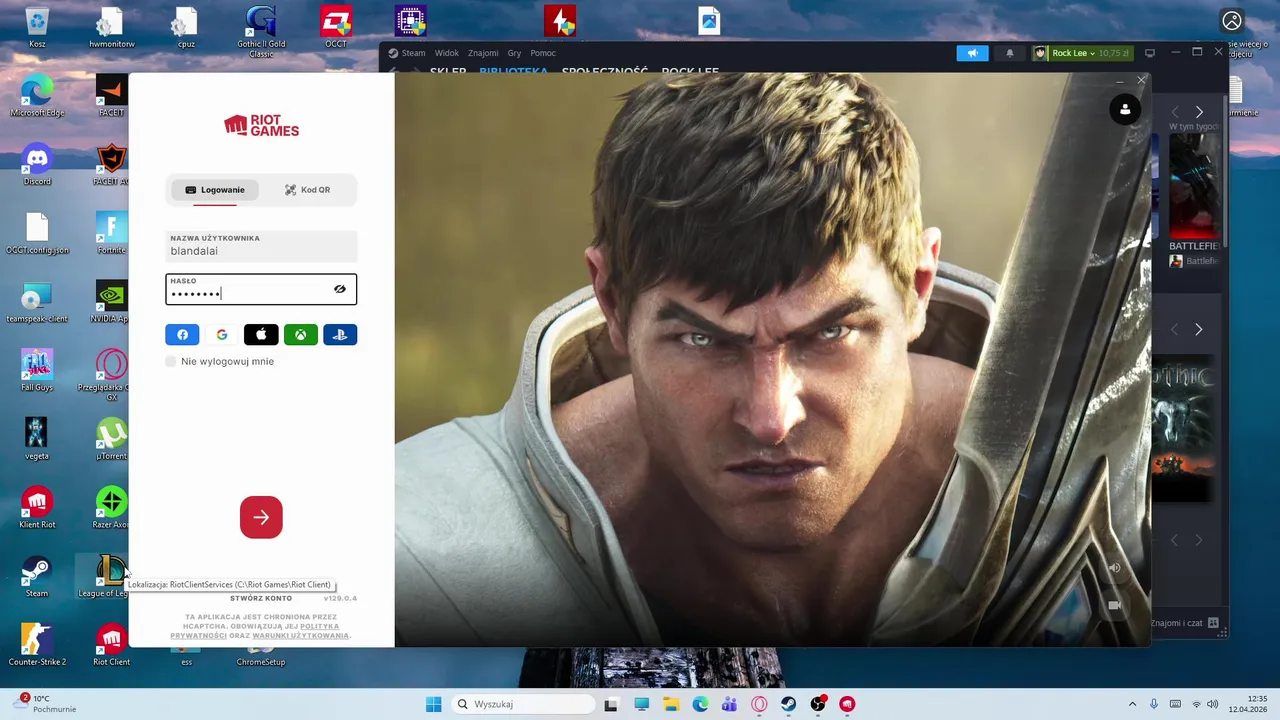
Task: Select Counter-Strike 2 desktop icon
Action: tap(37, 646)
